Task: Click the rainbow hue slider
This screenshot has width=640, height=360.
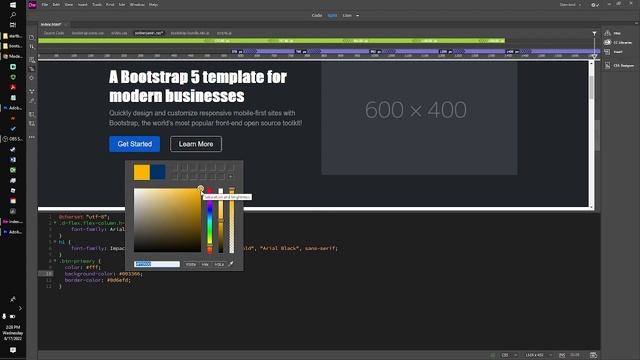Action: click(210, 220)
